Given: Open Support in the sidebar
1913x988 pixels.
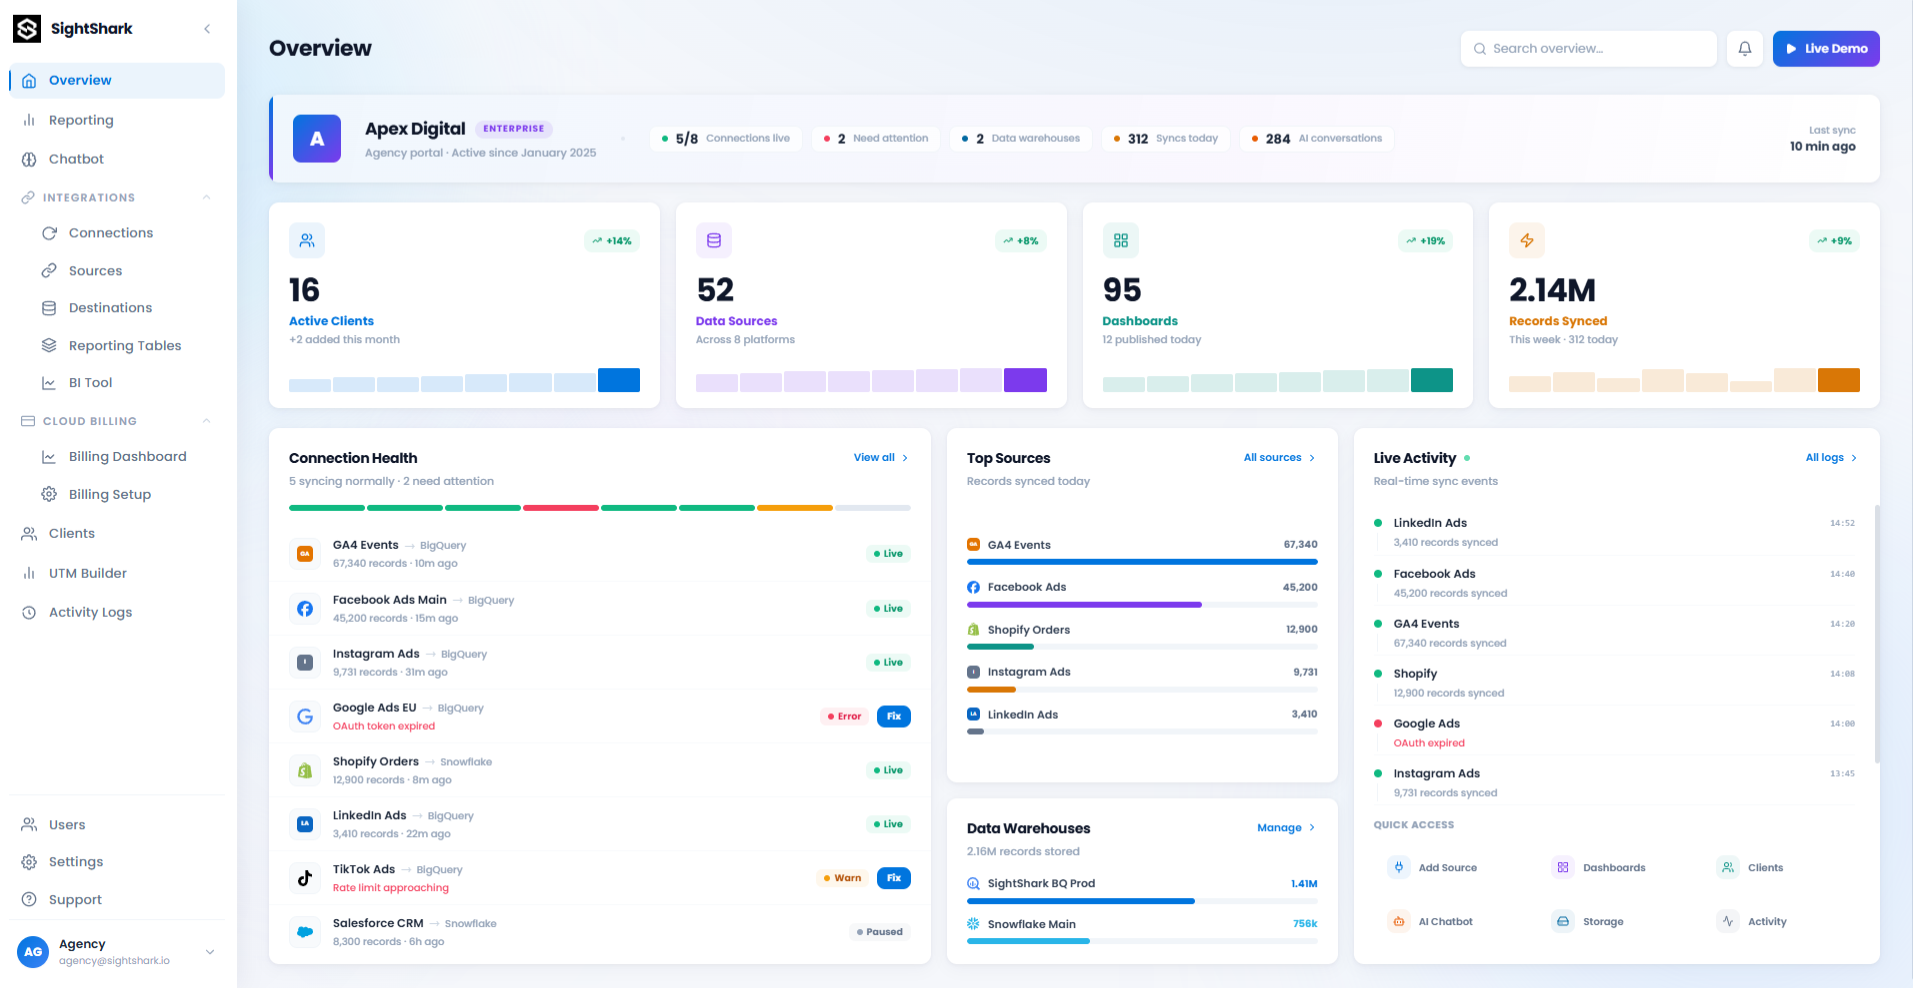Looking at the screenshot, I should [117, 900].
